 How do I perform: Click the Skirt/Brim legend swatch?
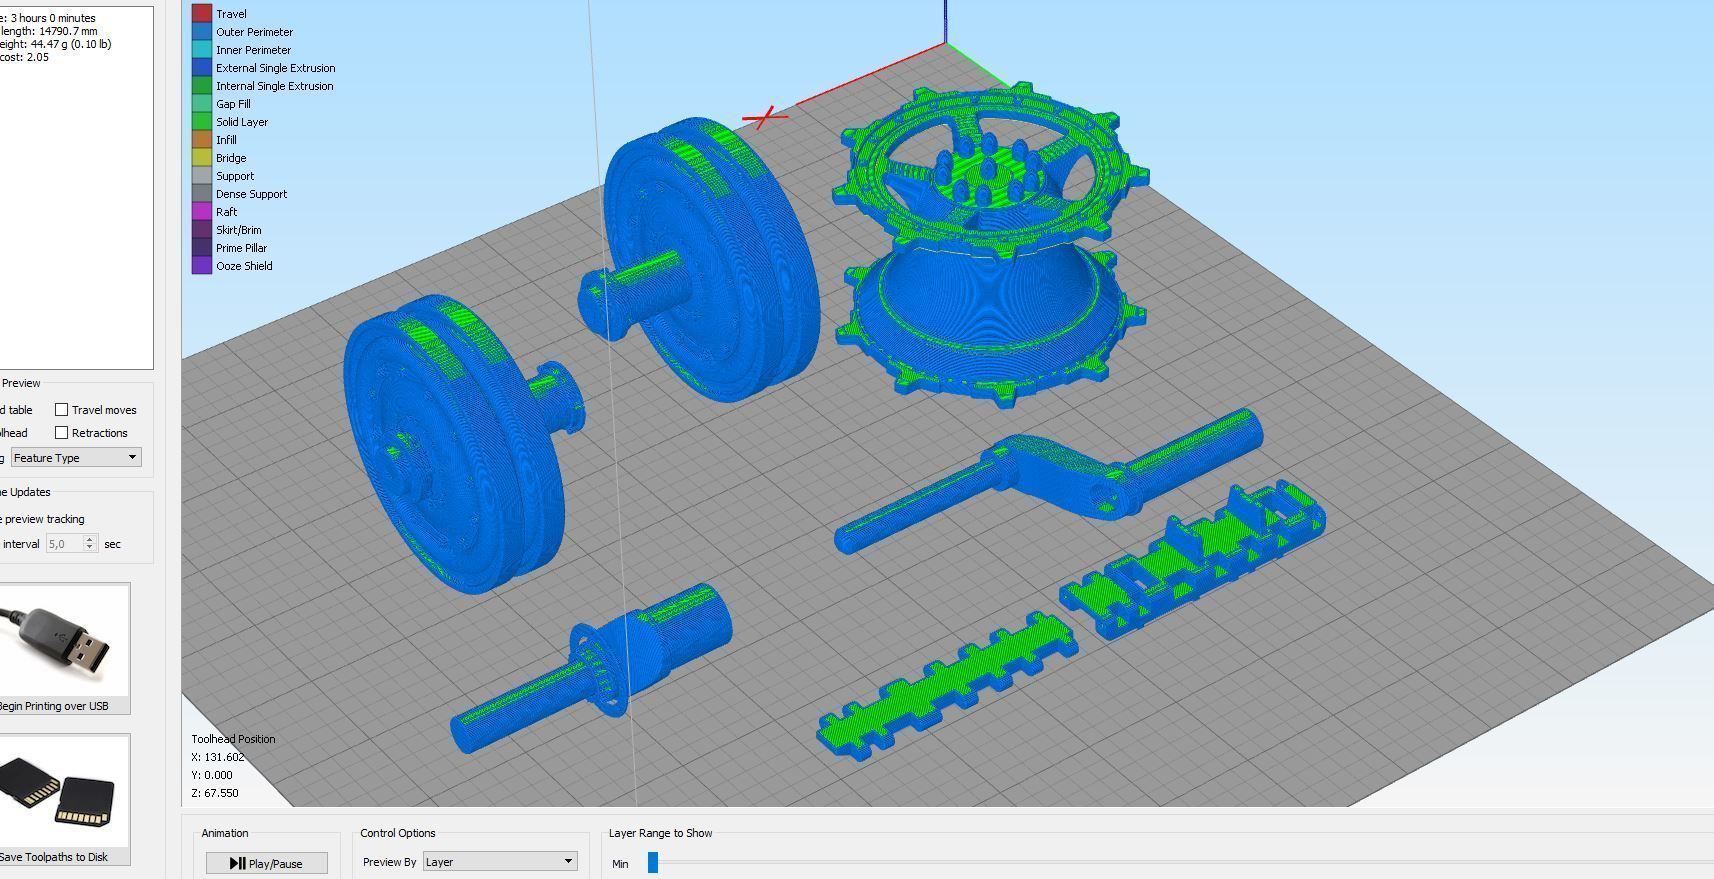(x=201, y=229)
